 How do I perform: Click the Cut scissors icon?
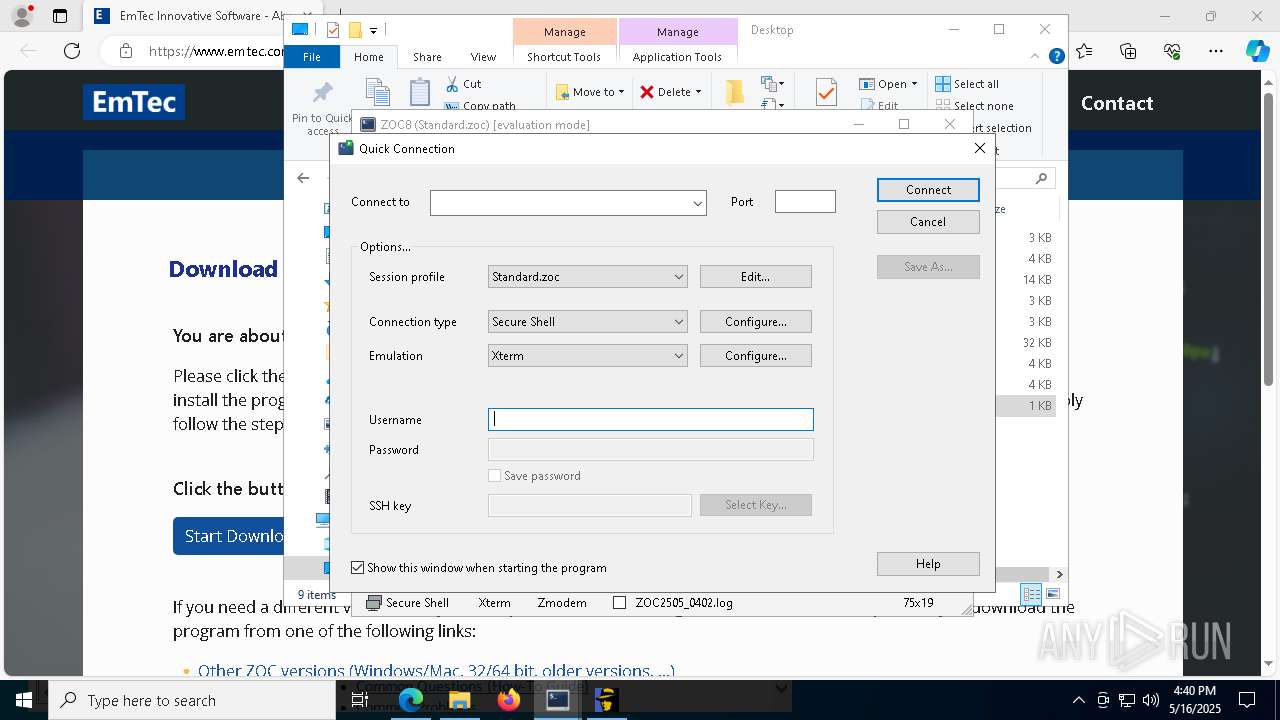pos(452,84)
